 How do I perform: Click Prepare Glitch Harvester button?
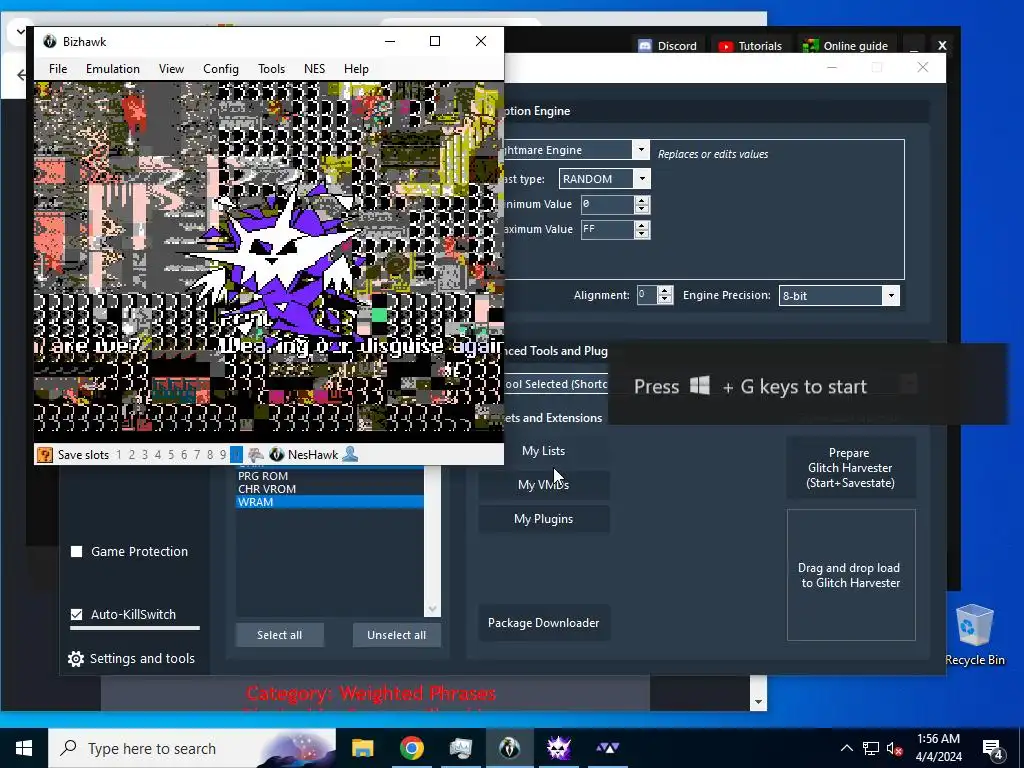point(850,468)
